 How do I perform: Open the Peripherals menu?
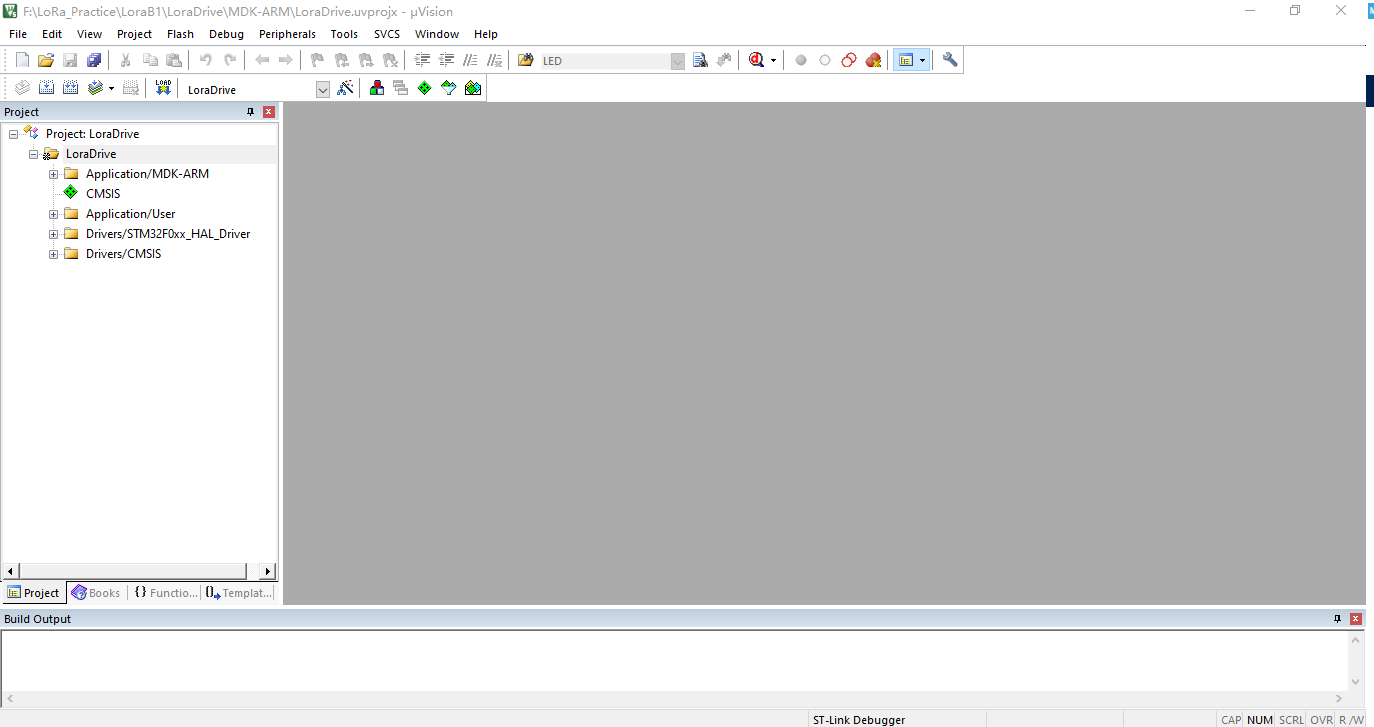pyautogui.click(x=287, y=34)
